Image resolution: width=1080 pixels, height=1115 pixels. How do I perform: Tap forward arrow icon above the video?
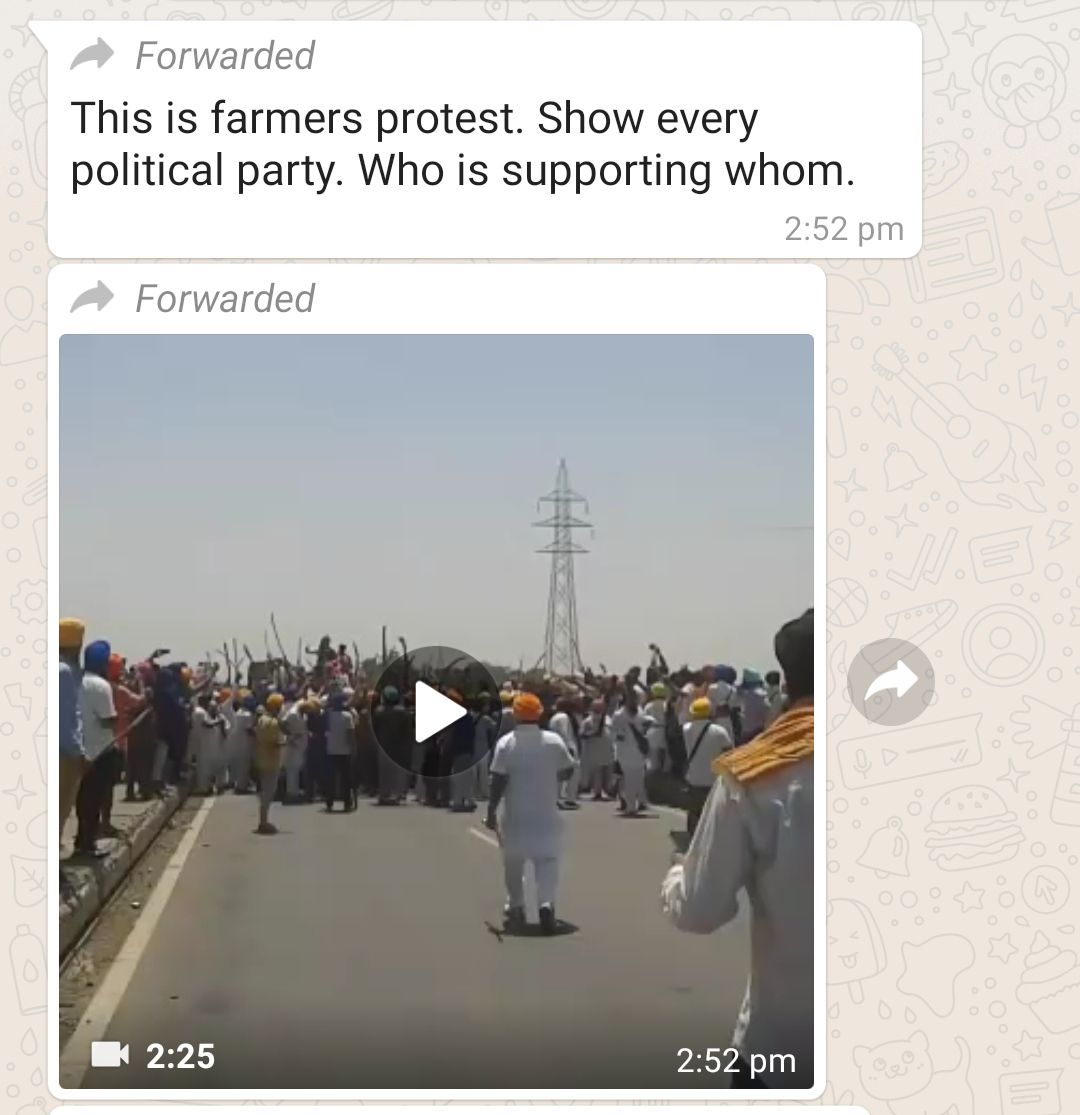[x=92, y=297]
